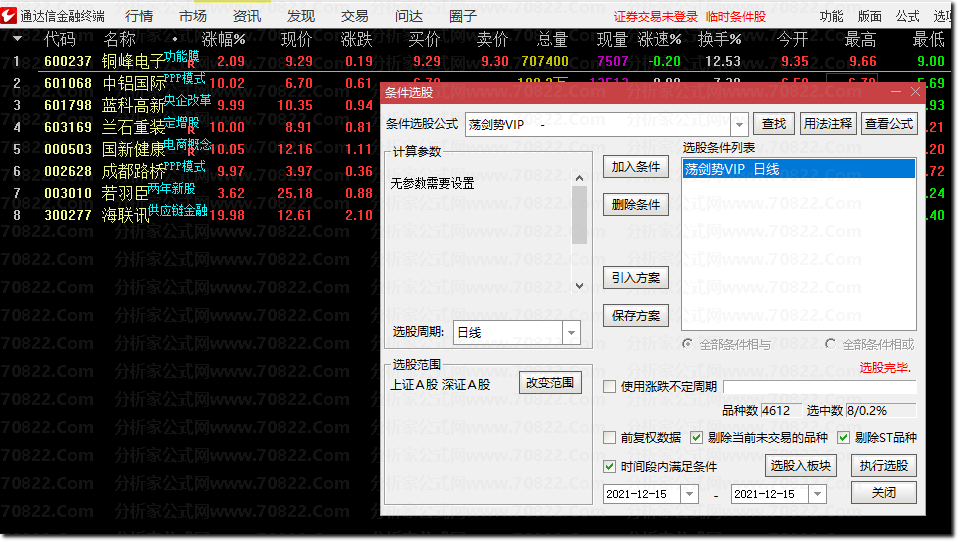The height and width of the screenshot is (542, 960).
Task: Select 荡剑势VIP 日线 in condition list
Action: click(x=798, y=169)
